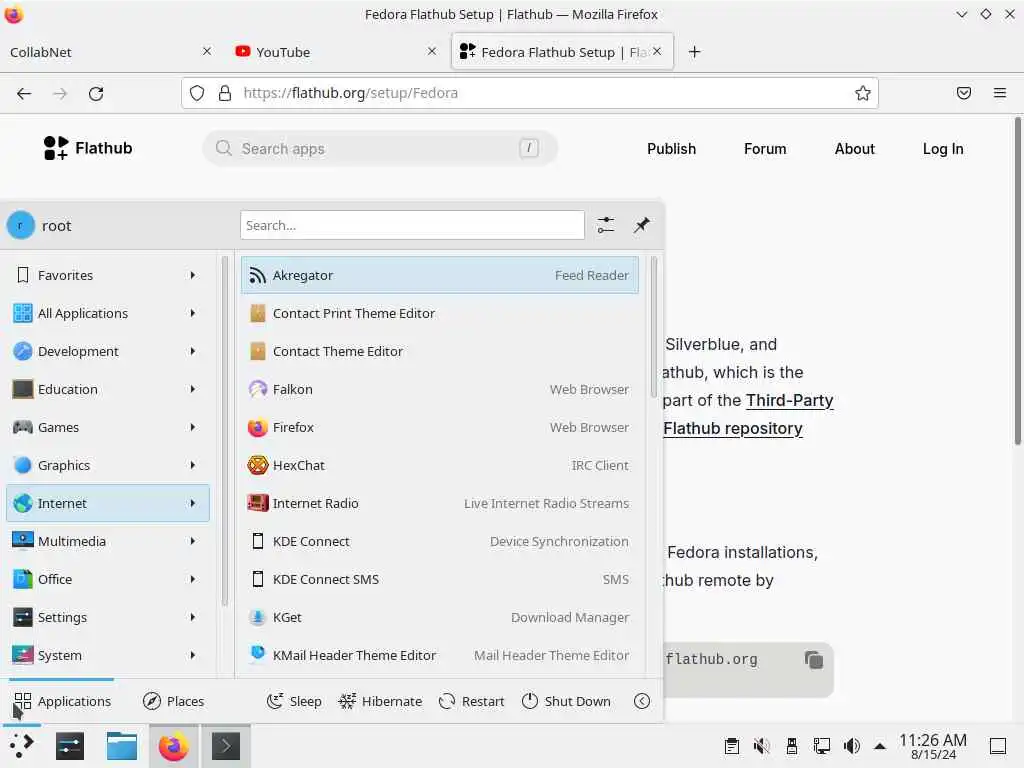Open a new Firefox tab

click(694, 52)
